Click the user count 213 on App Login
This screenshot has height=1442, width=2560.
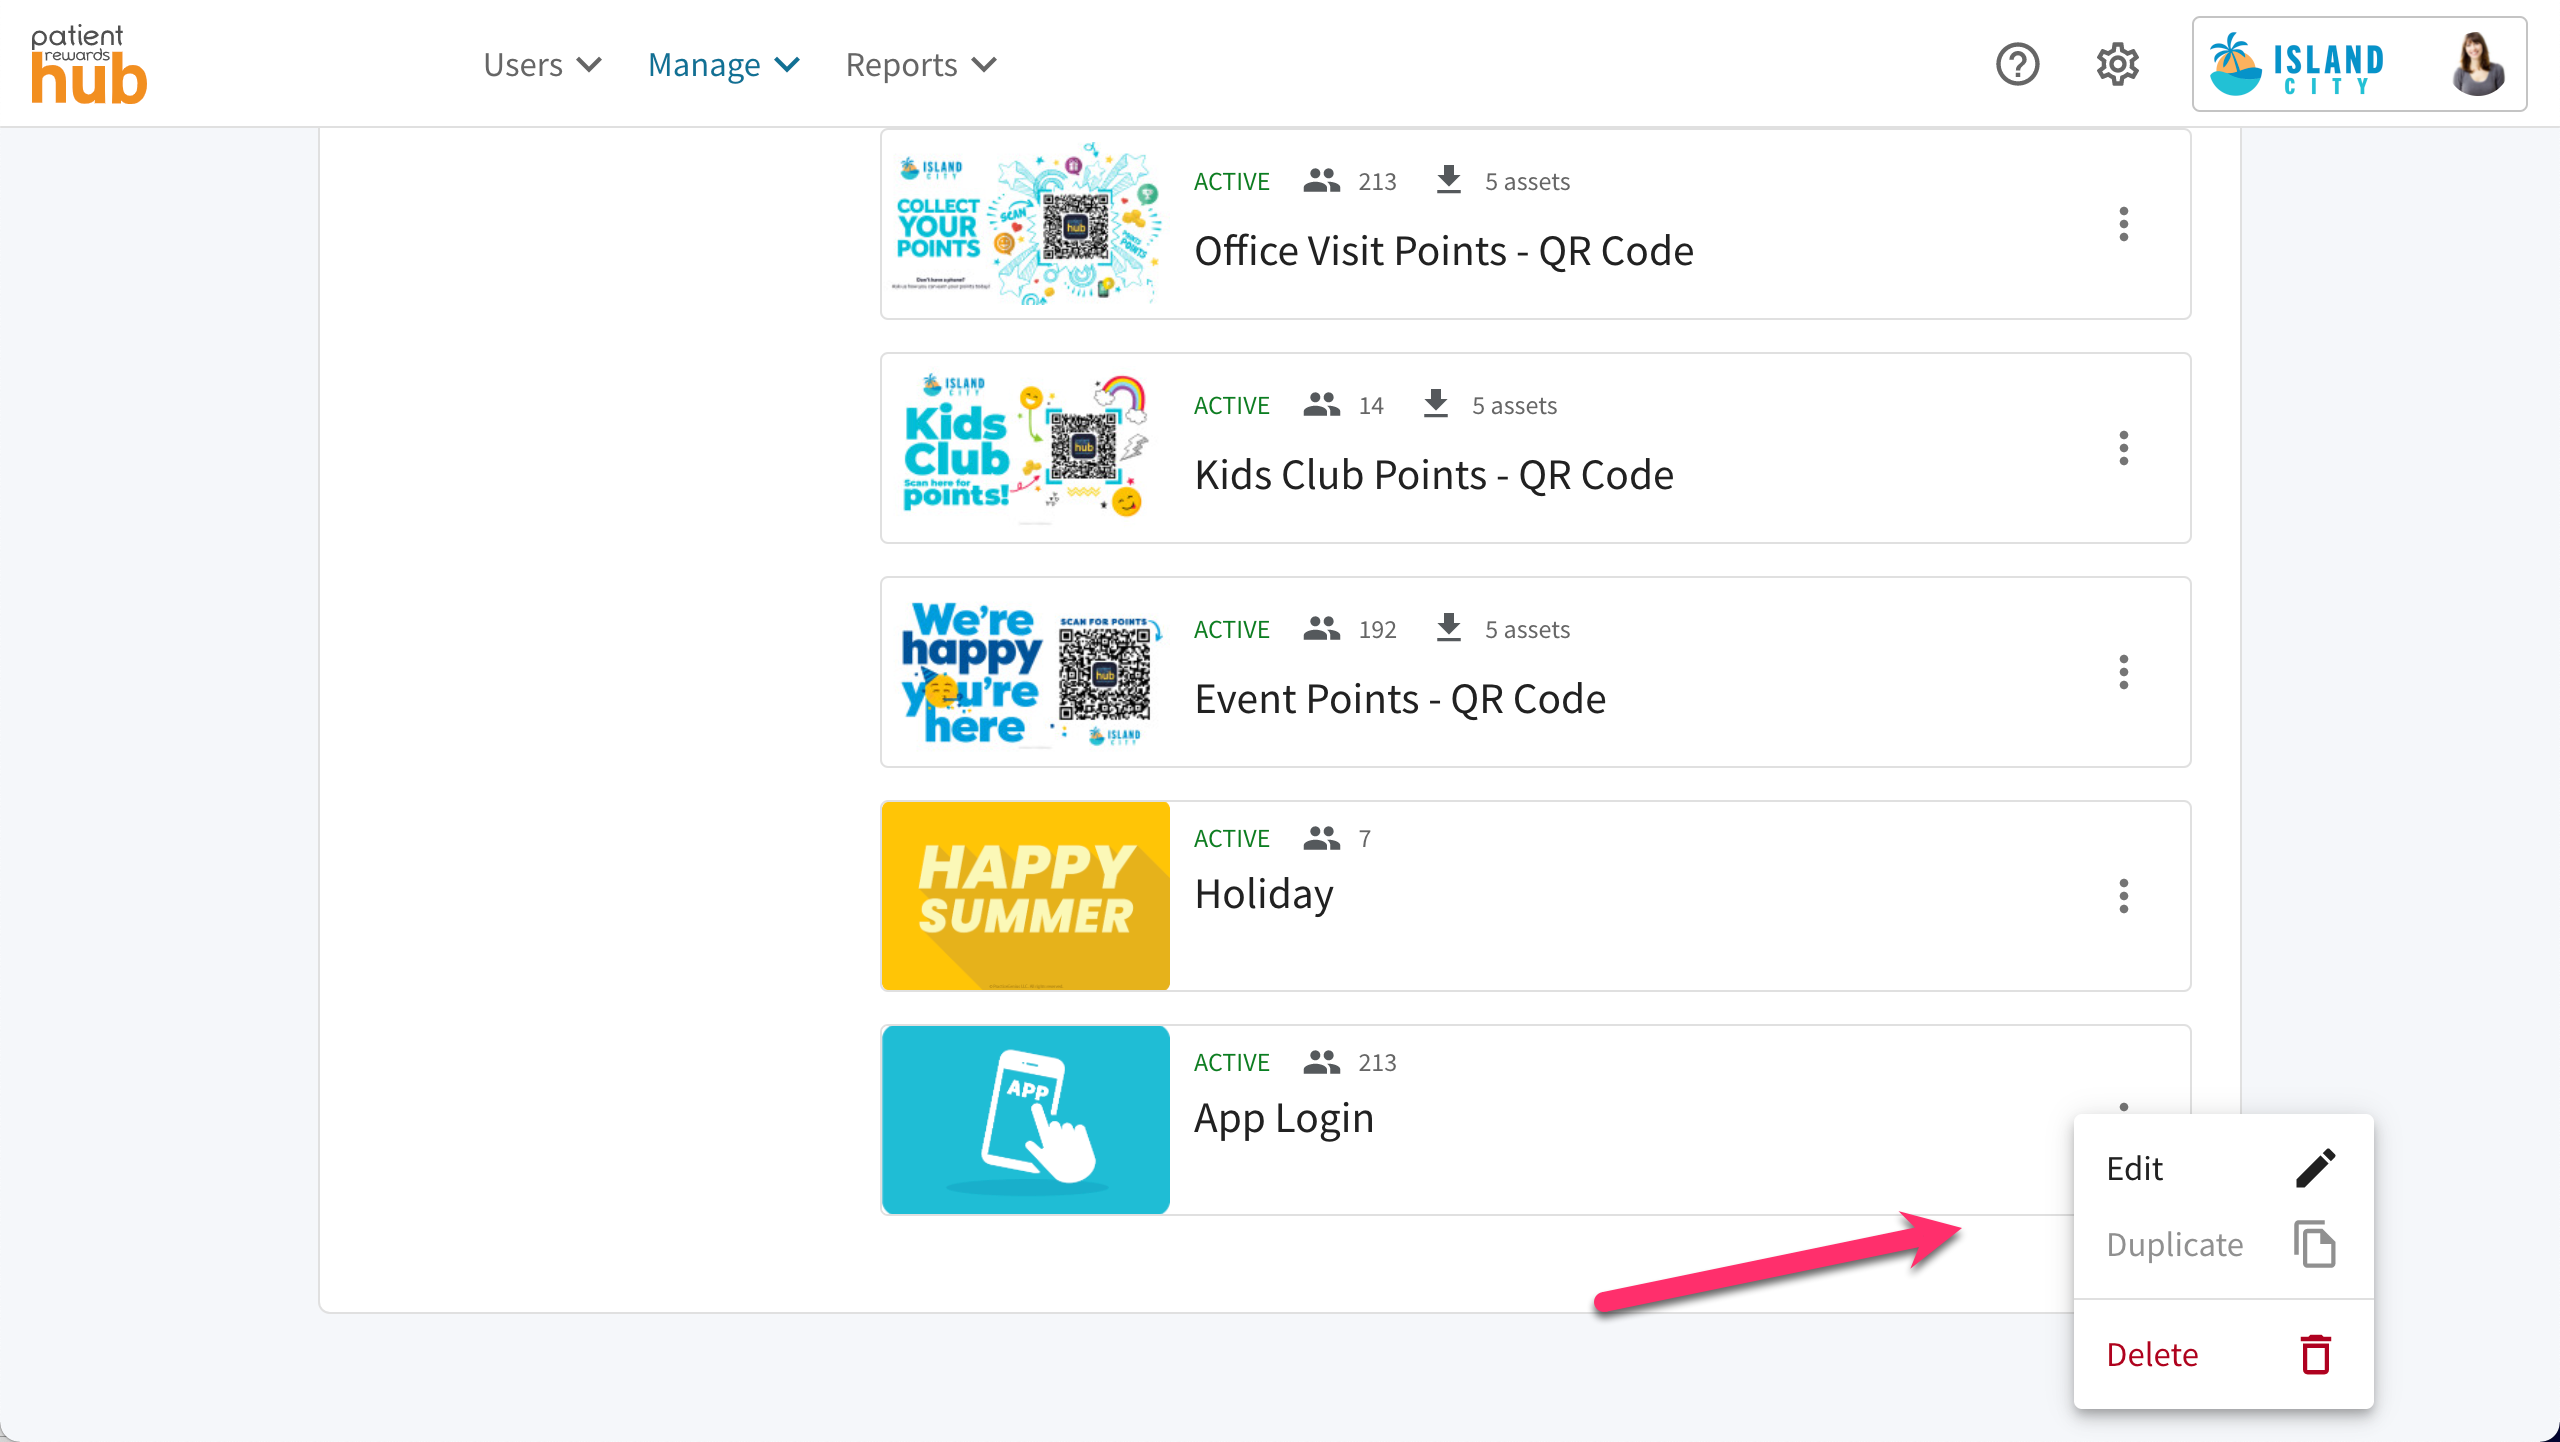click(x=1377, y=1063)
